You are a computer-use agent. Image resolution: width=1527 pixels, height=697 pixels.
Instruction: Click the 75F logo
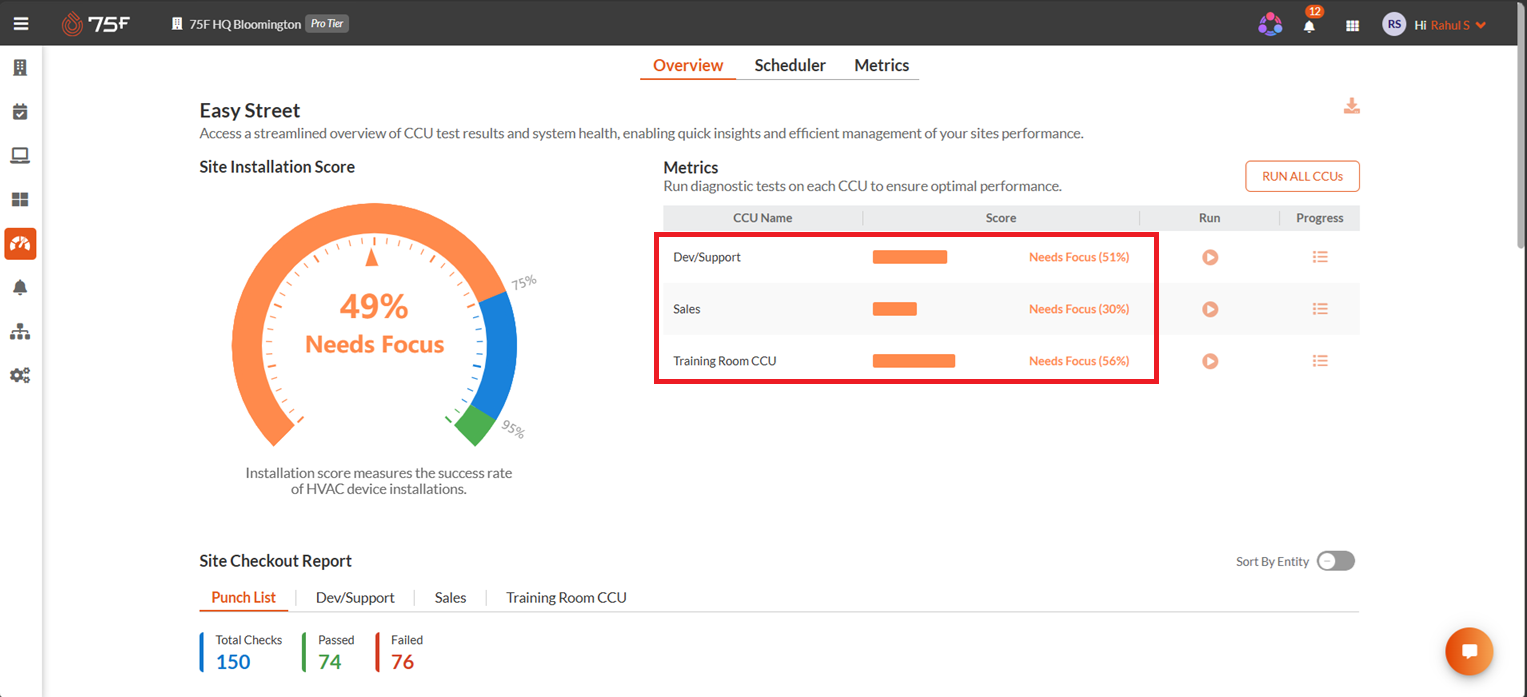click(96, 24)
